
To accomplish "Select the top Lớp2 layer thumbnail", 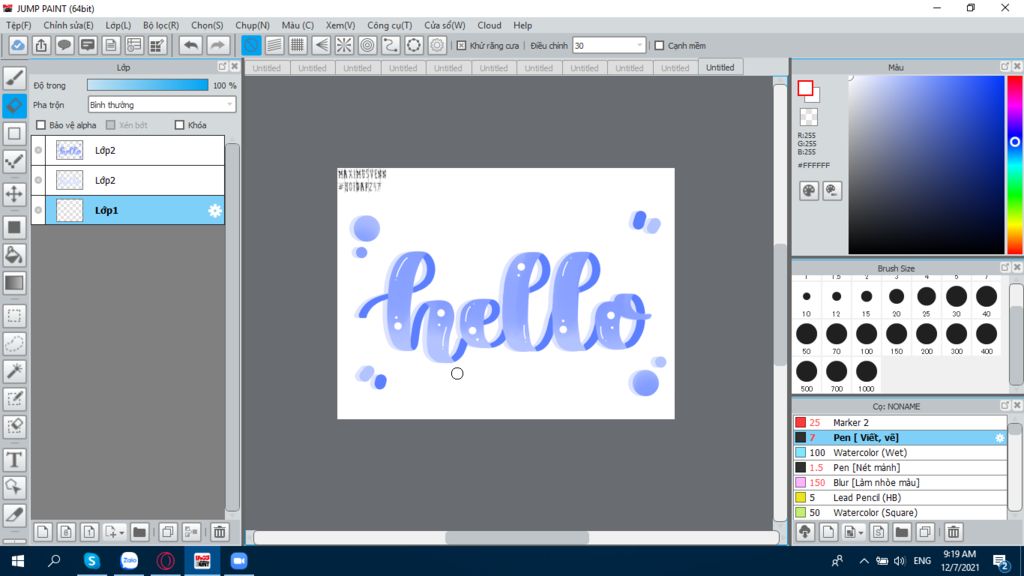I will click(x=69, y=150).
